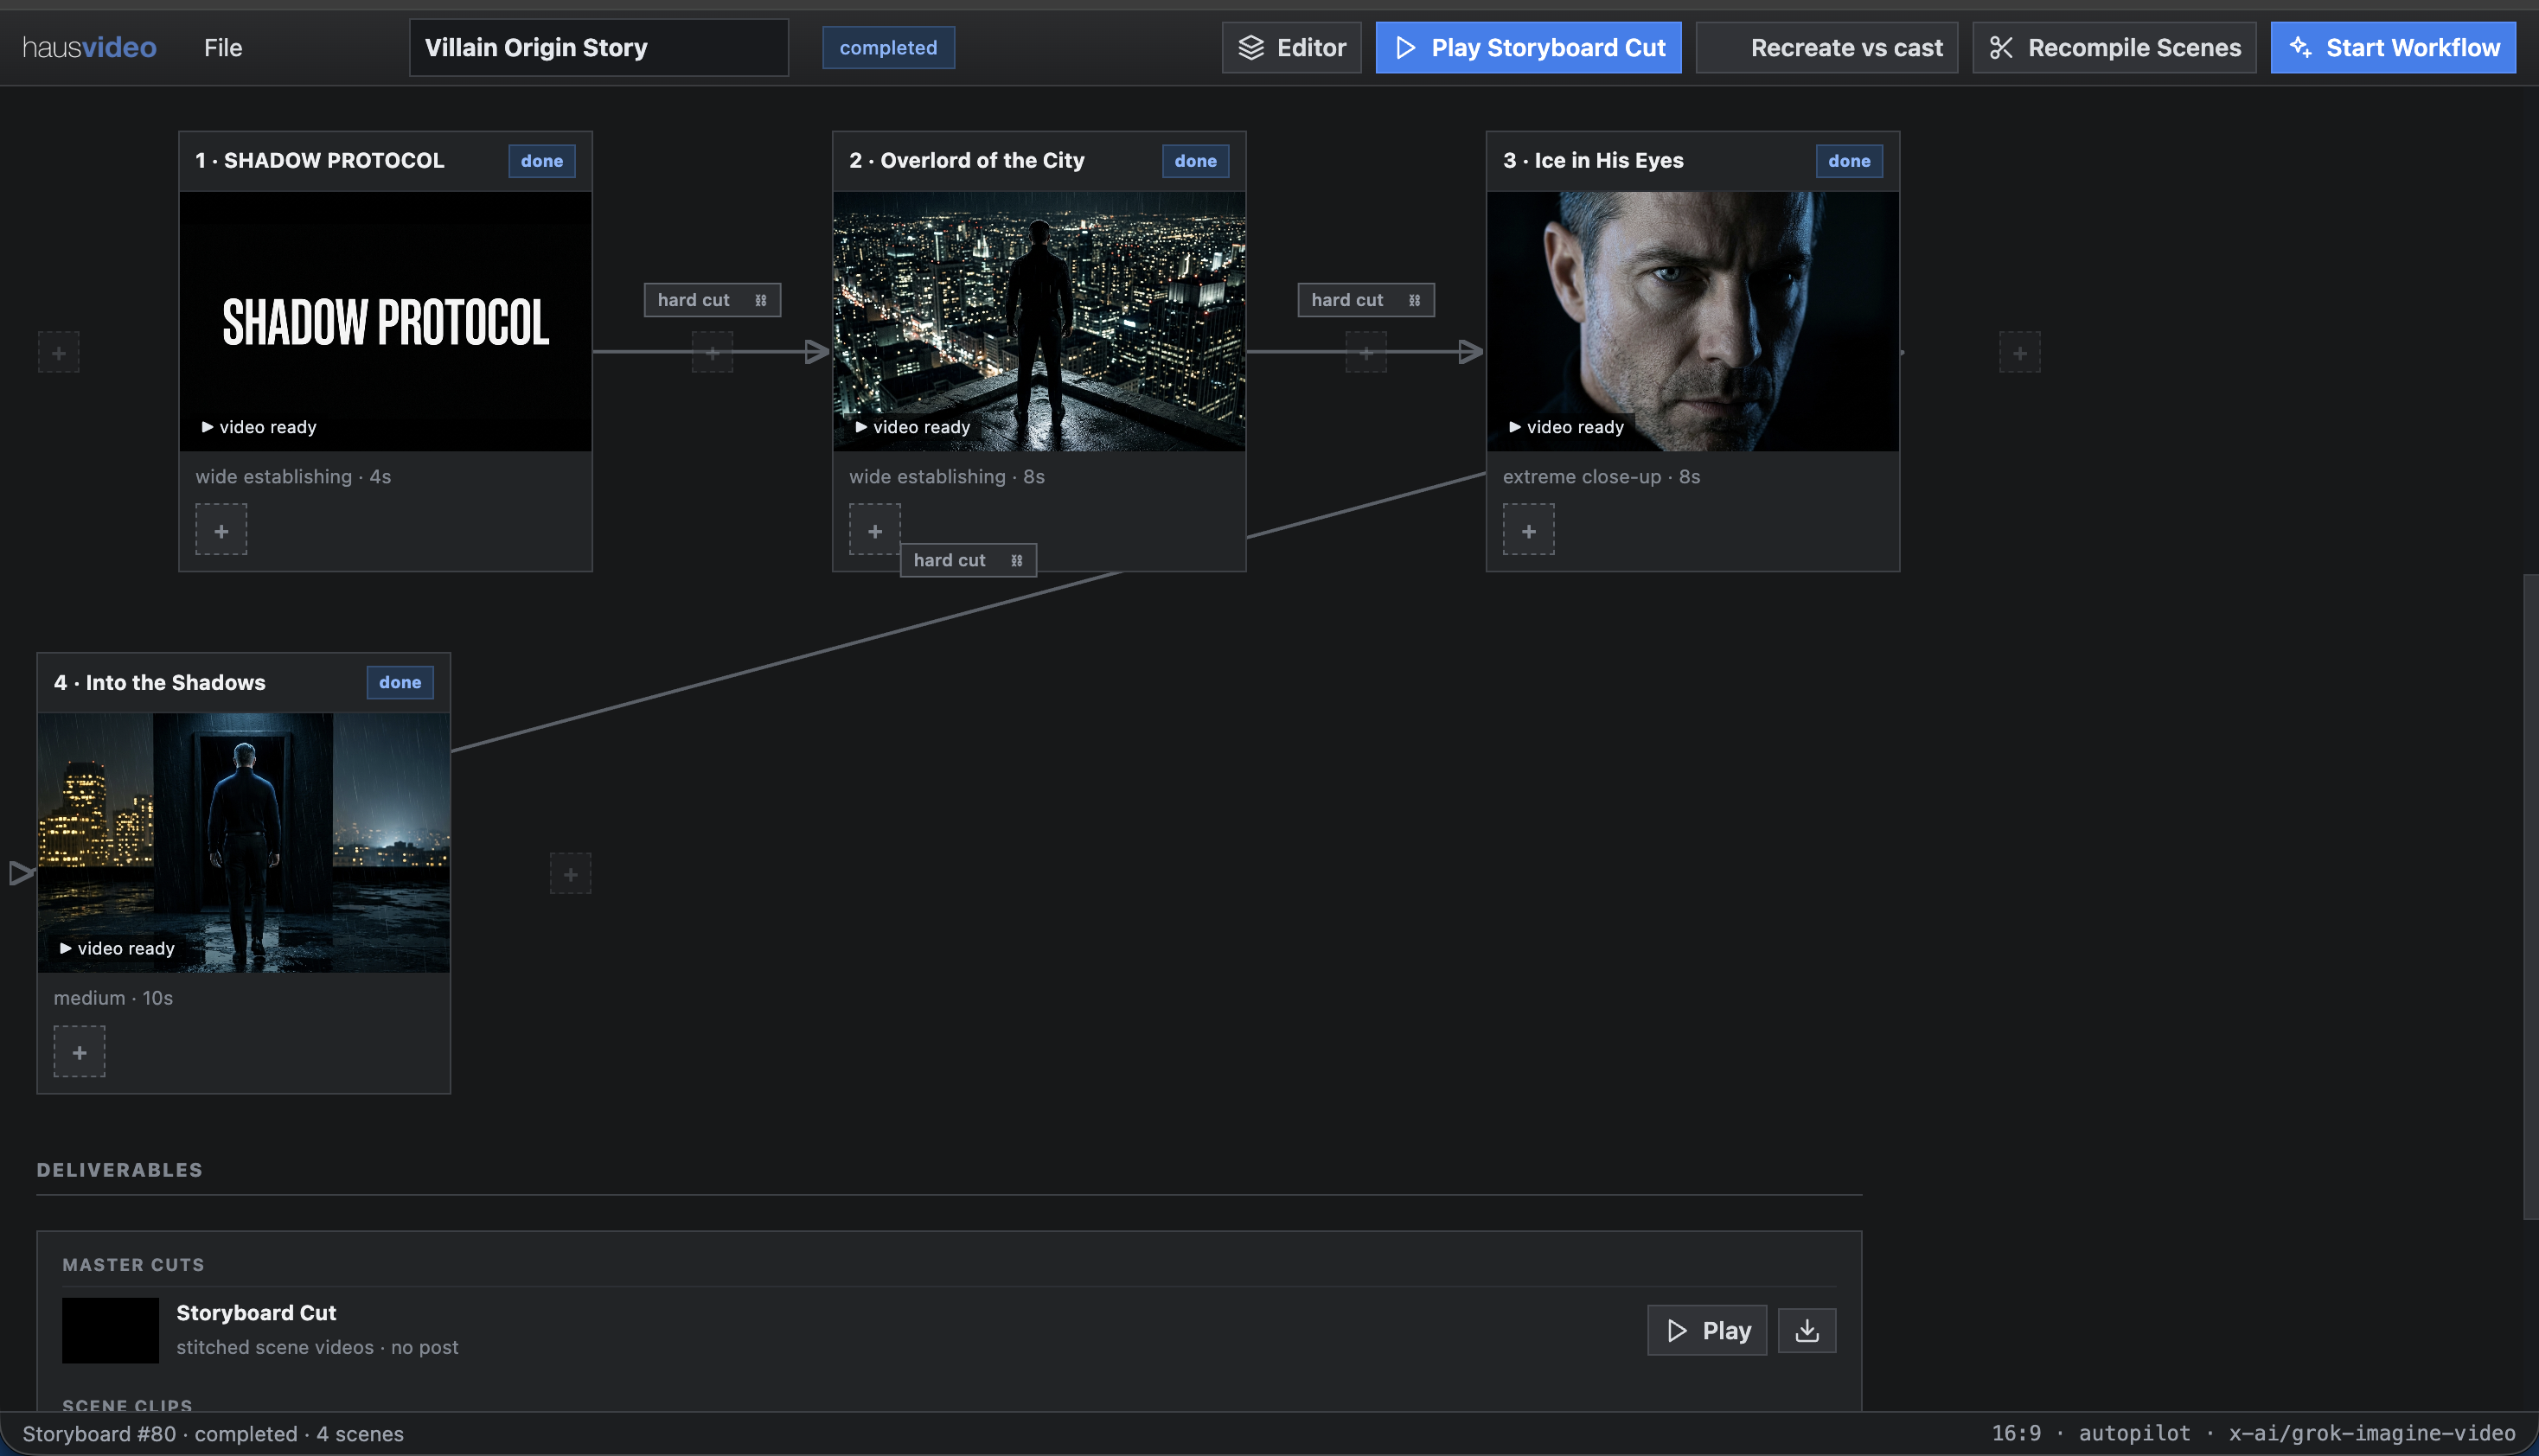The height and width of the screenshot is (1456, 2539).
Task: Click video ready on Overlord of the City
Action: [x=913, y=427]
